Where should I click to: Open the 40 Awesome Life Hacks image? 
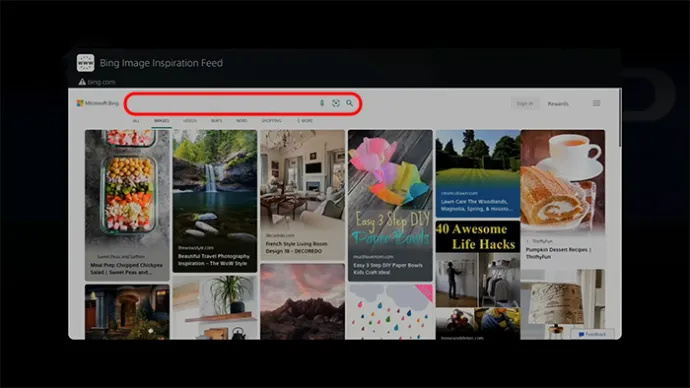click(x=478, y=280)
